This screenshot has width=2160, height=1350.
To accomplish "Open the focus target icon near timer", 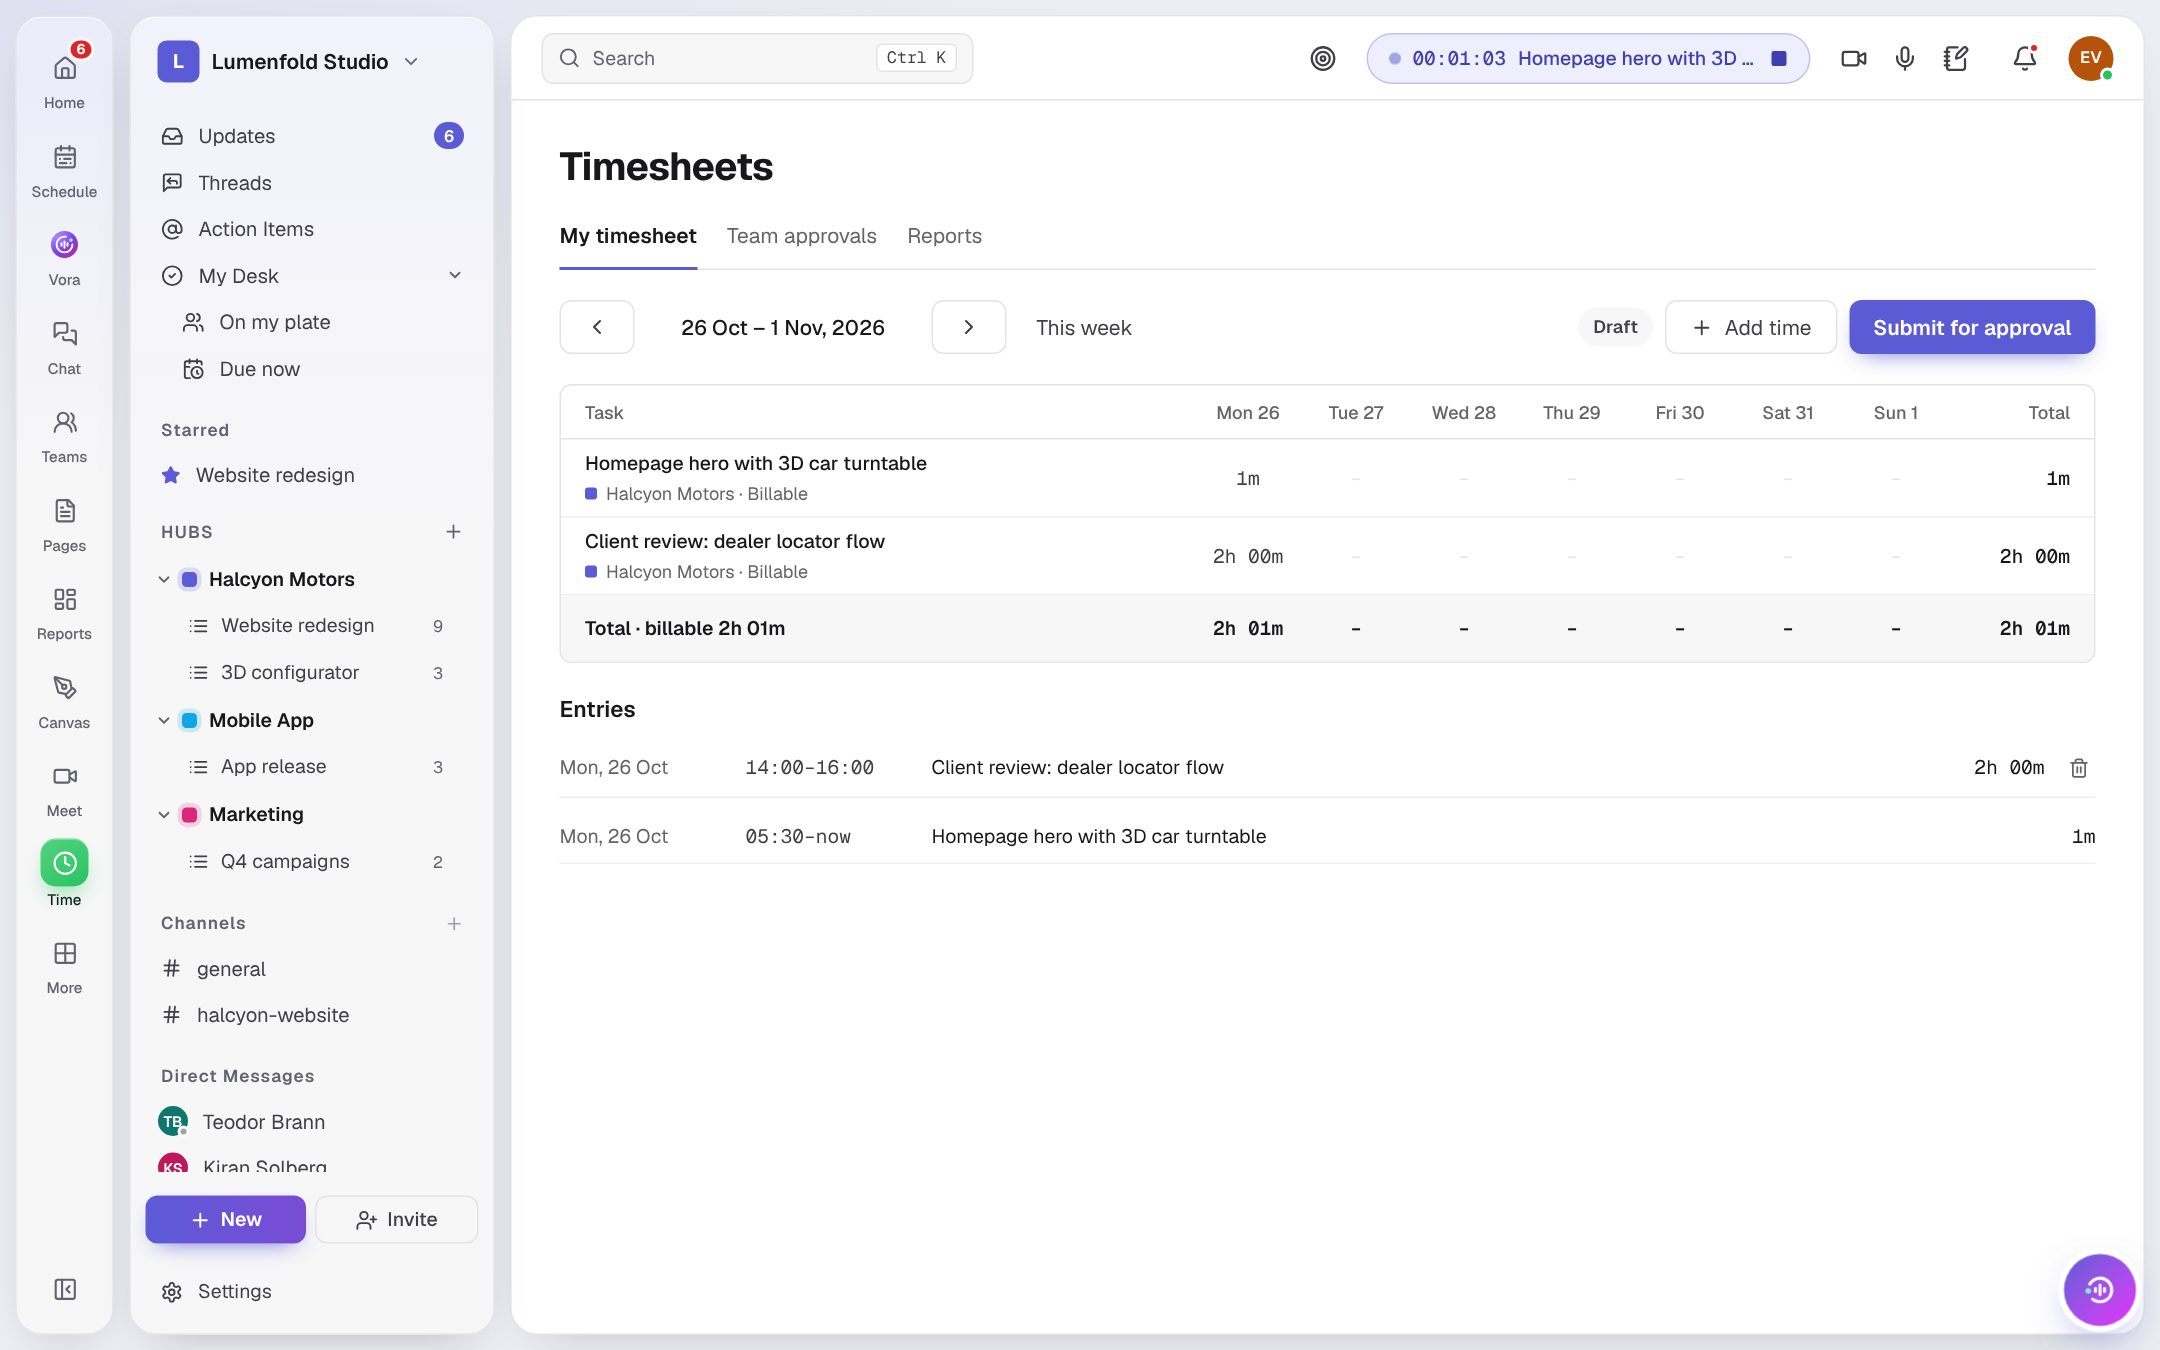I will click(1323, 58).
